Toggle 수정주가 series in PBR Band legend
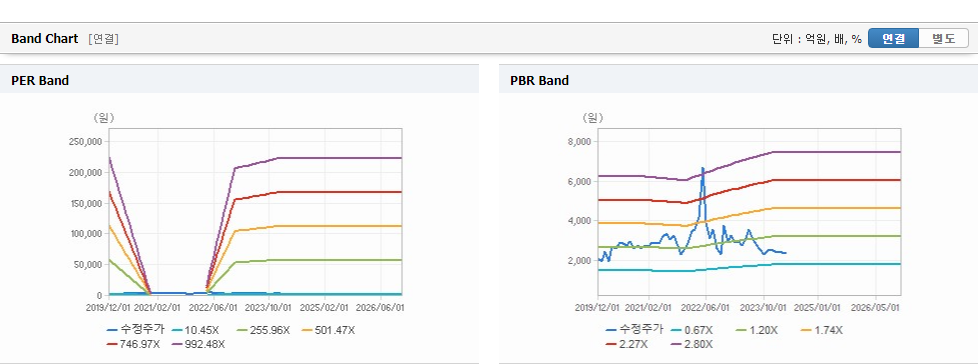The image size is (978, 364). coord(634,330)
